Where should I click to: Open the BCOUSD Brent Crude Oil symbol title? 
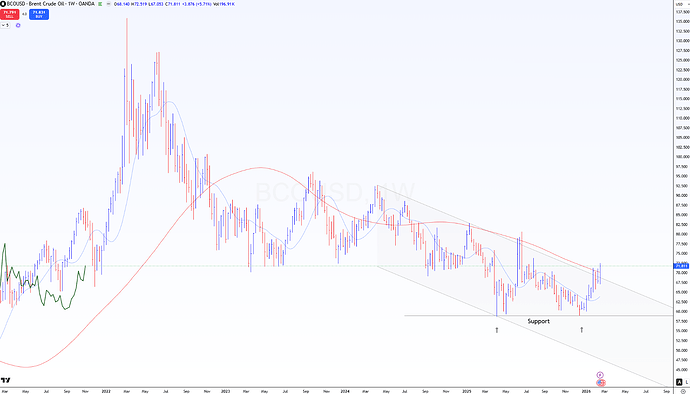pyautogui.click(x=51, y=4)
